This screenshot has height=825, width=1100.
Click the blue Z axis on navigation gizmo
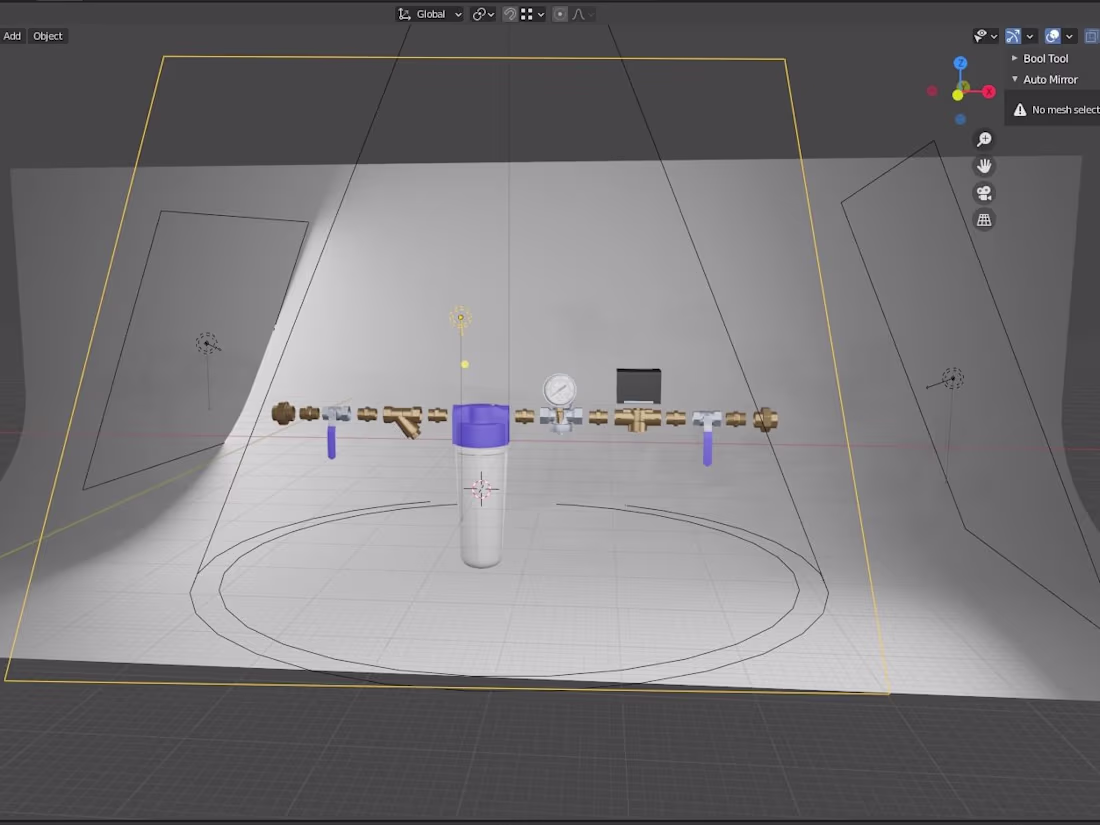click(960, 62)
